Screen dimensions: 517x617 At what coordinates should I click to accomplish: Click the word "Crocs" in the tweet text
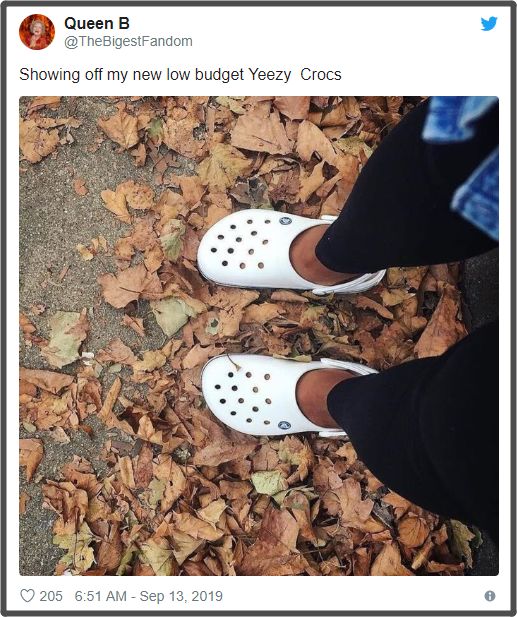pos(321,74)
